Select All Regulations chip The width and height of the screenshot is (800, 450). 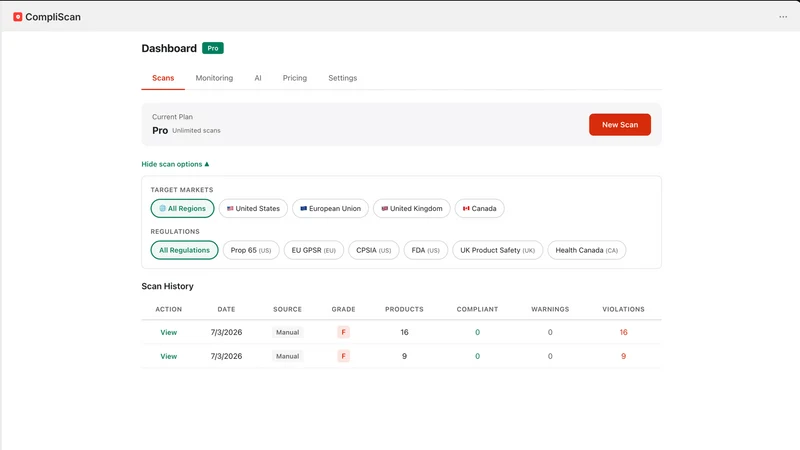pyautogui.click(x=184, y=250)
